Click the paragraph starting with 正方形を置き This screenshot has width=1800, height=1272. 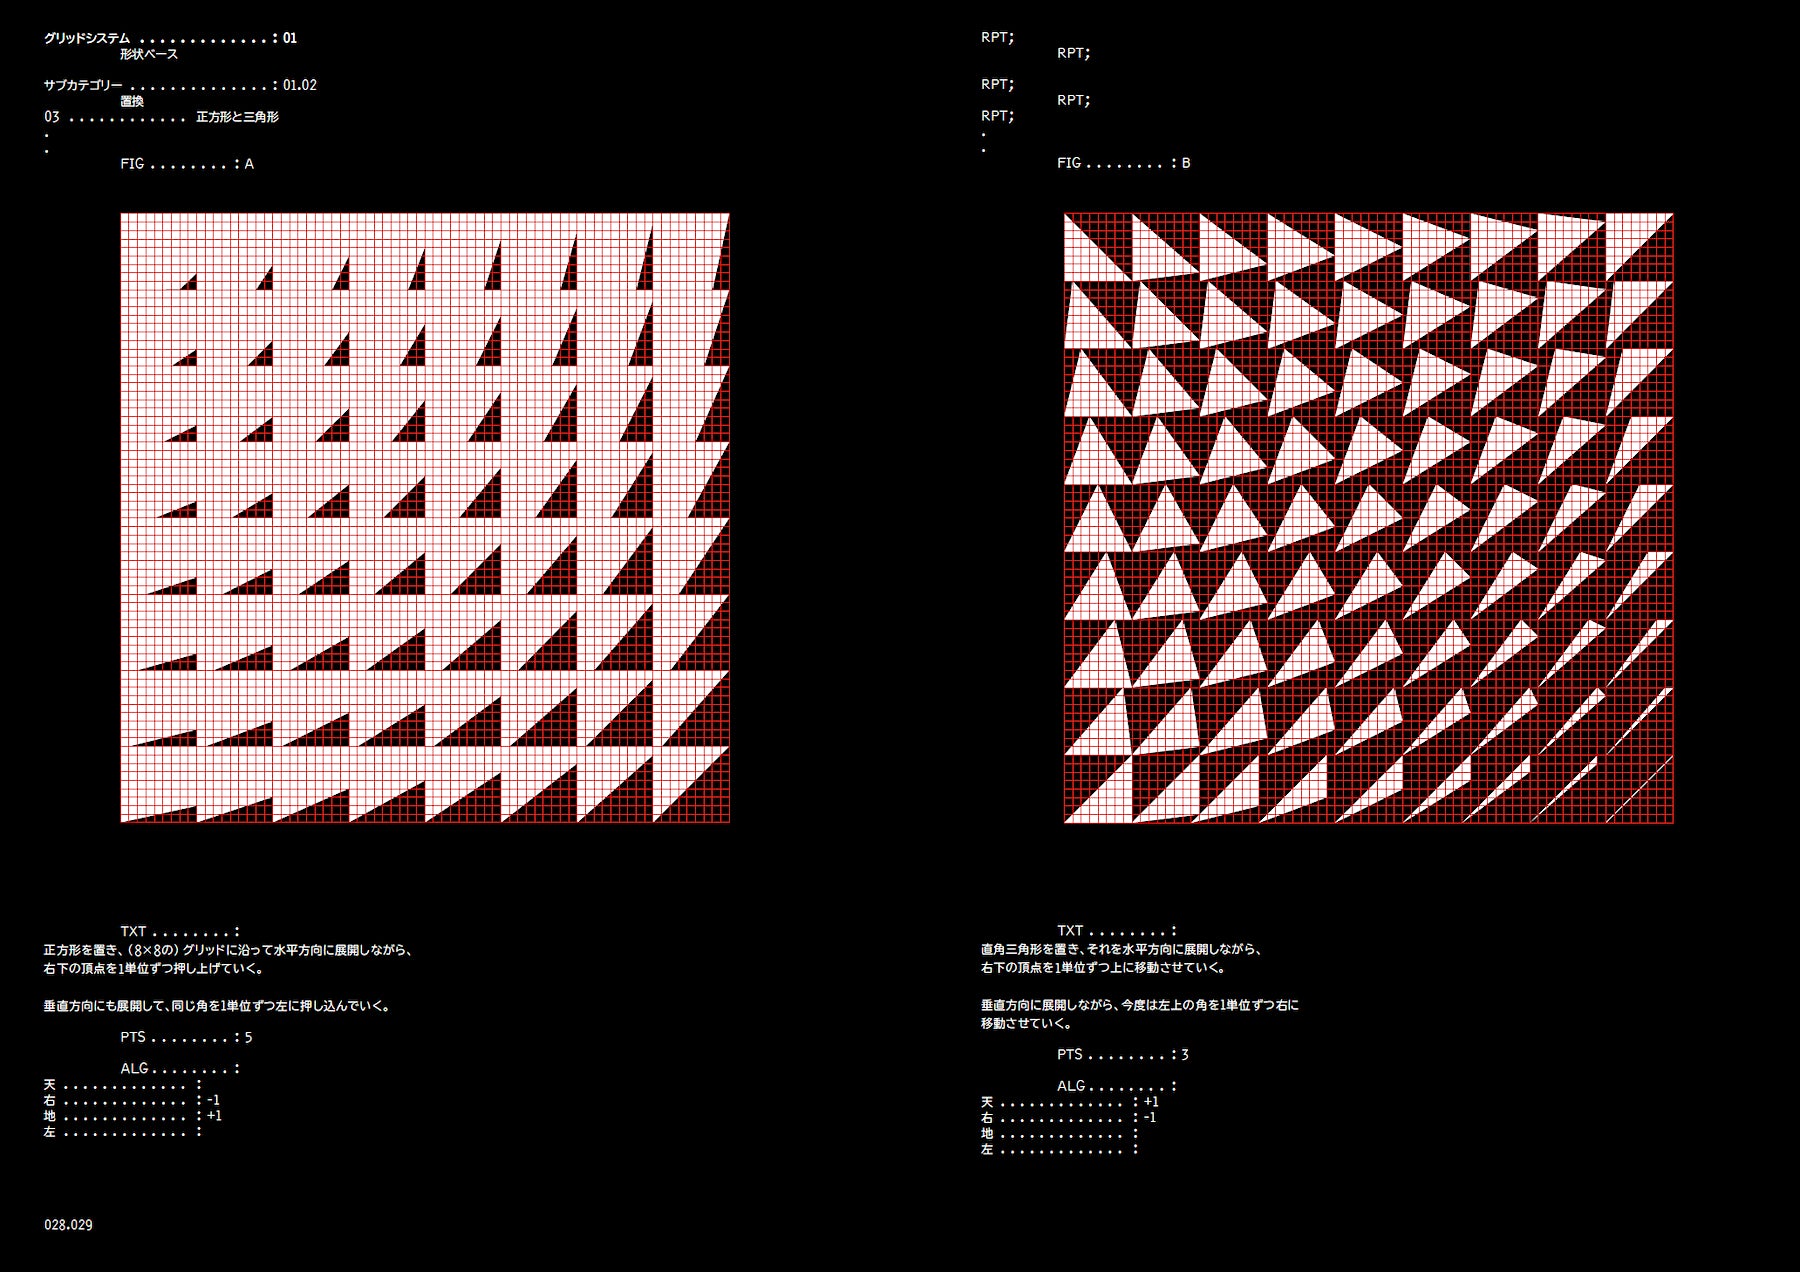point(228,959)
